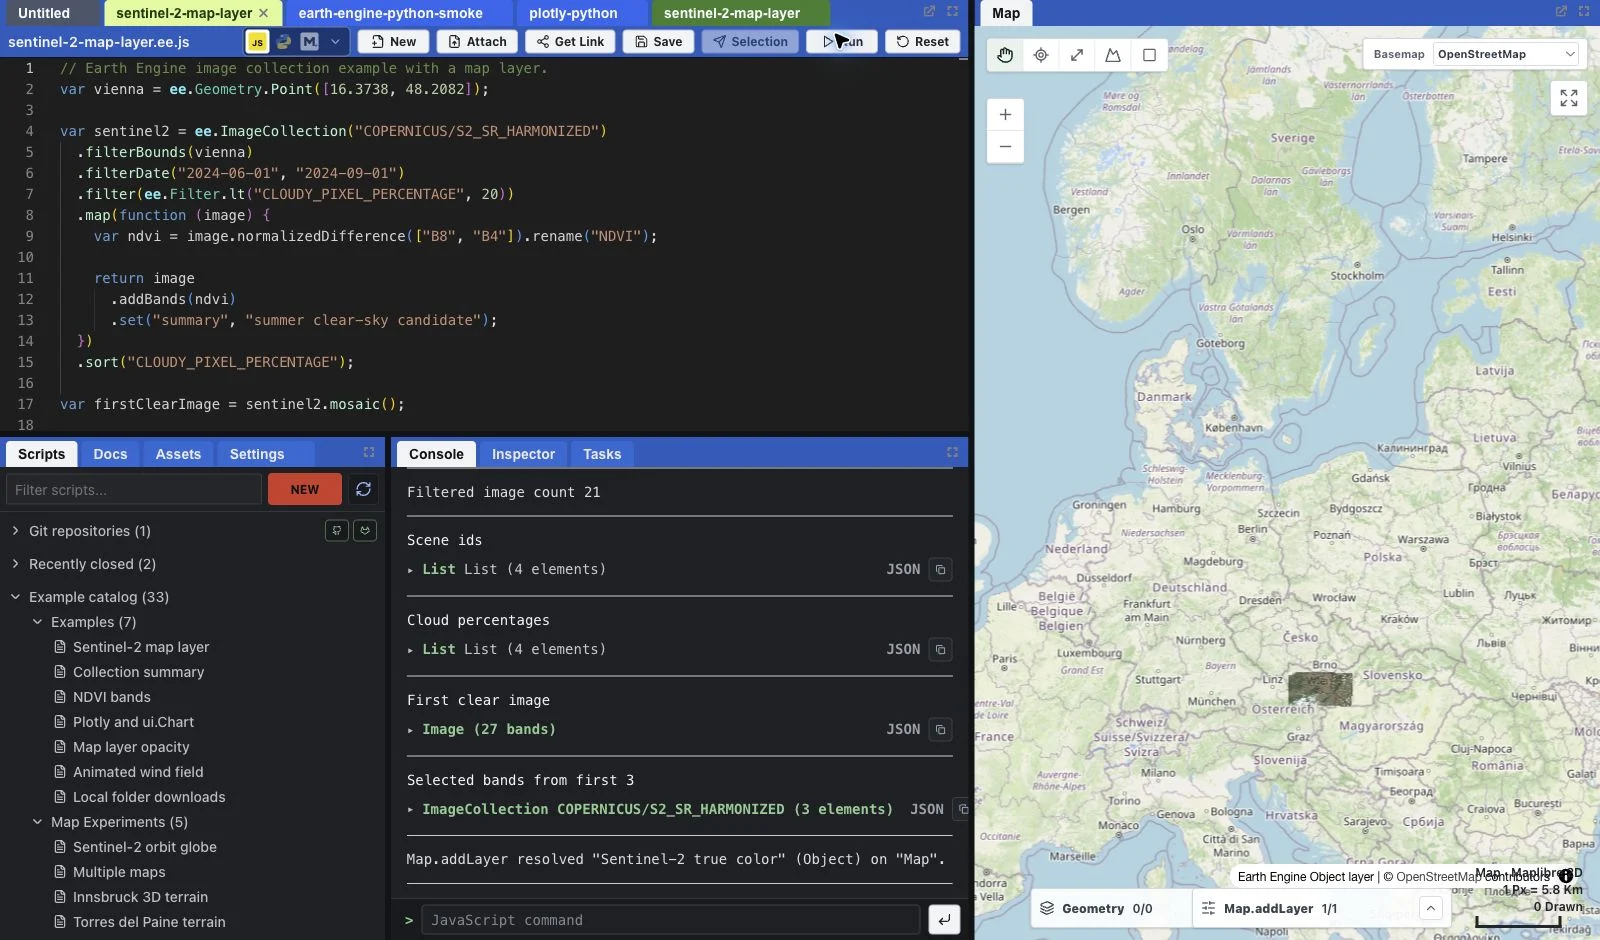The image size is (1600, 940).
Task: Toggle the Selection button
Action: 750,42
